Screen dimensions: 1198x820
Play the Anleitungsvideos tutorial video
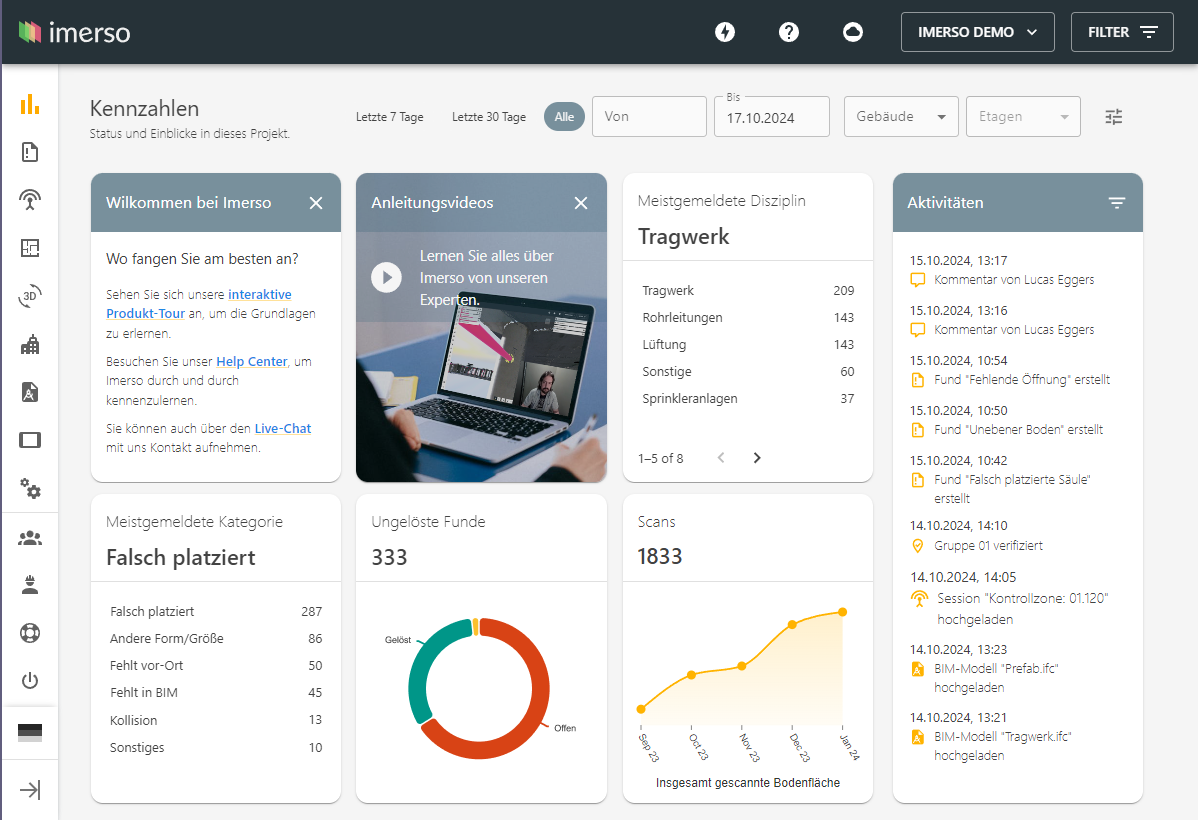coord(387,277)
